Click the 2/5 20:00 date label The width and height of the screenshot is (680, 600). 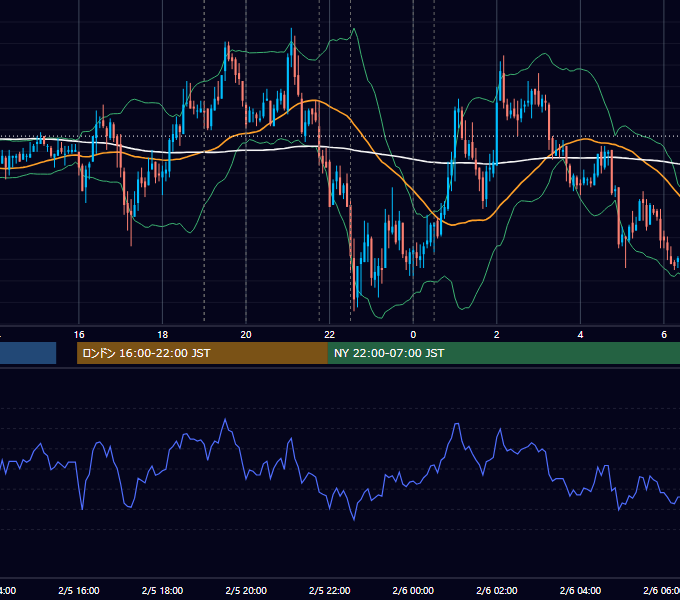(x=246, y=590)
